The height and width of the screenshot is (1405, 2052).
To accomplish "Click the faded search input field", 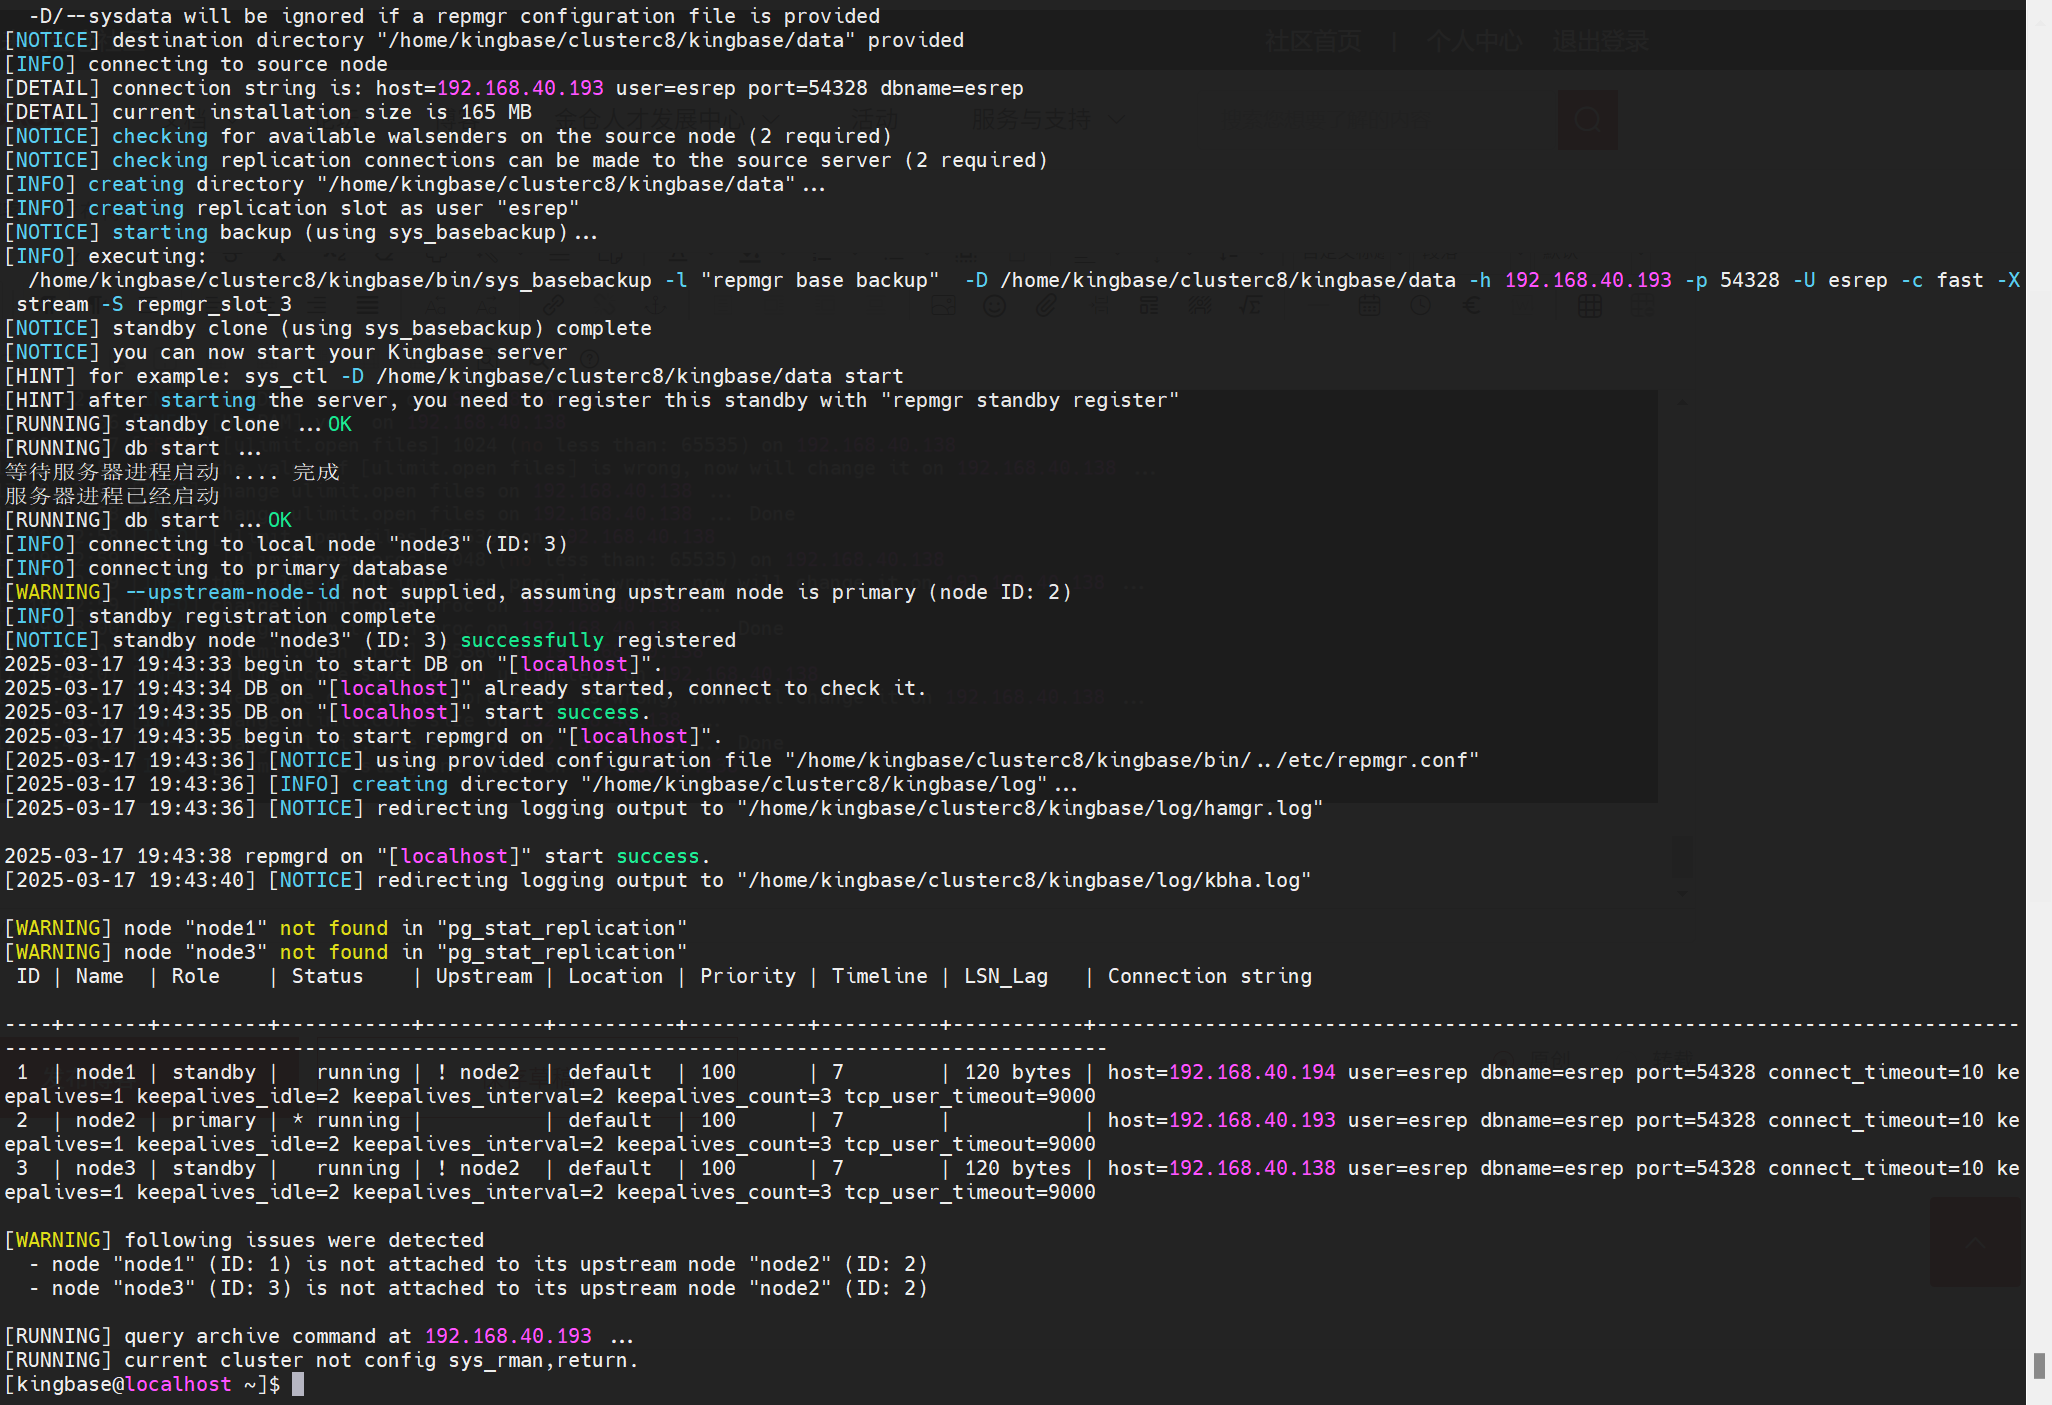I will coord(1380,120).
